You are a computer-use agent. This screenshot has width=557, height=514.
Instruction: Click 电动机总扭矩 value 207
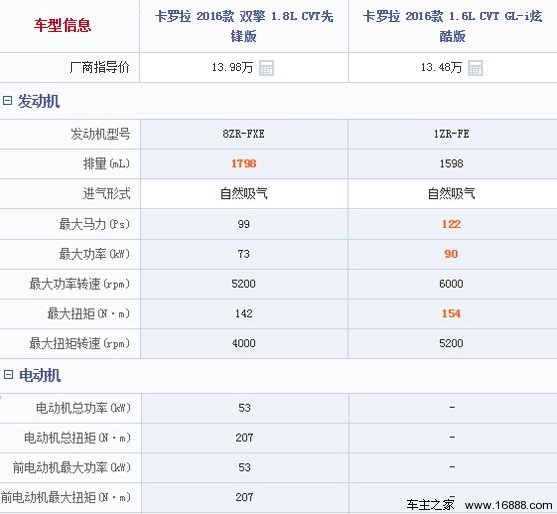pos(244,438)
